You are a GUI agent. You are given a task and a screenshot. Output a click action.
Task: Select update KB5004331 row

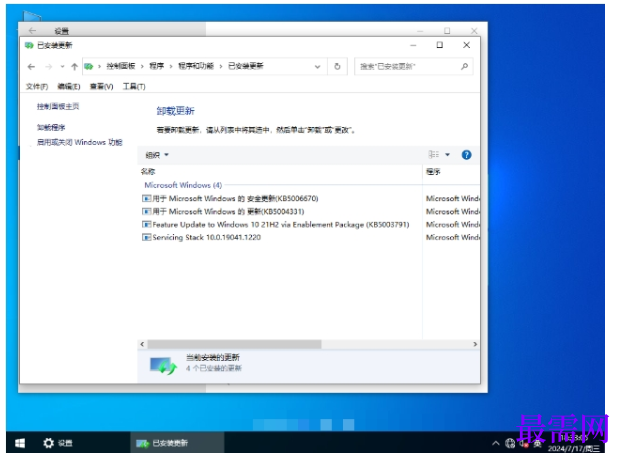[223, 211]
